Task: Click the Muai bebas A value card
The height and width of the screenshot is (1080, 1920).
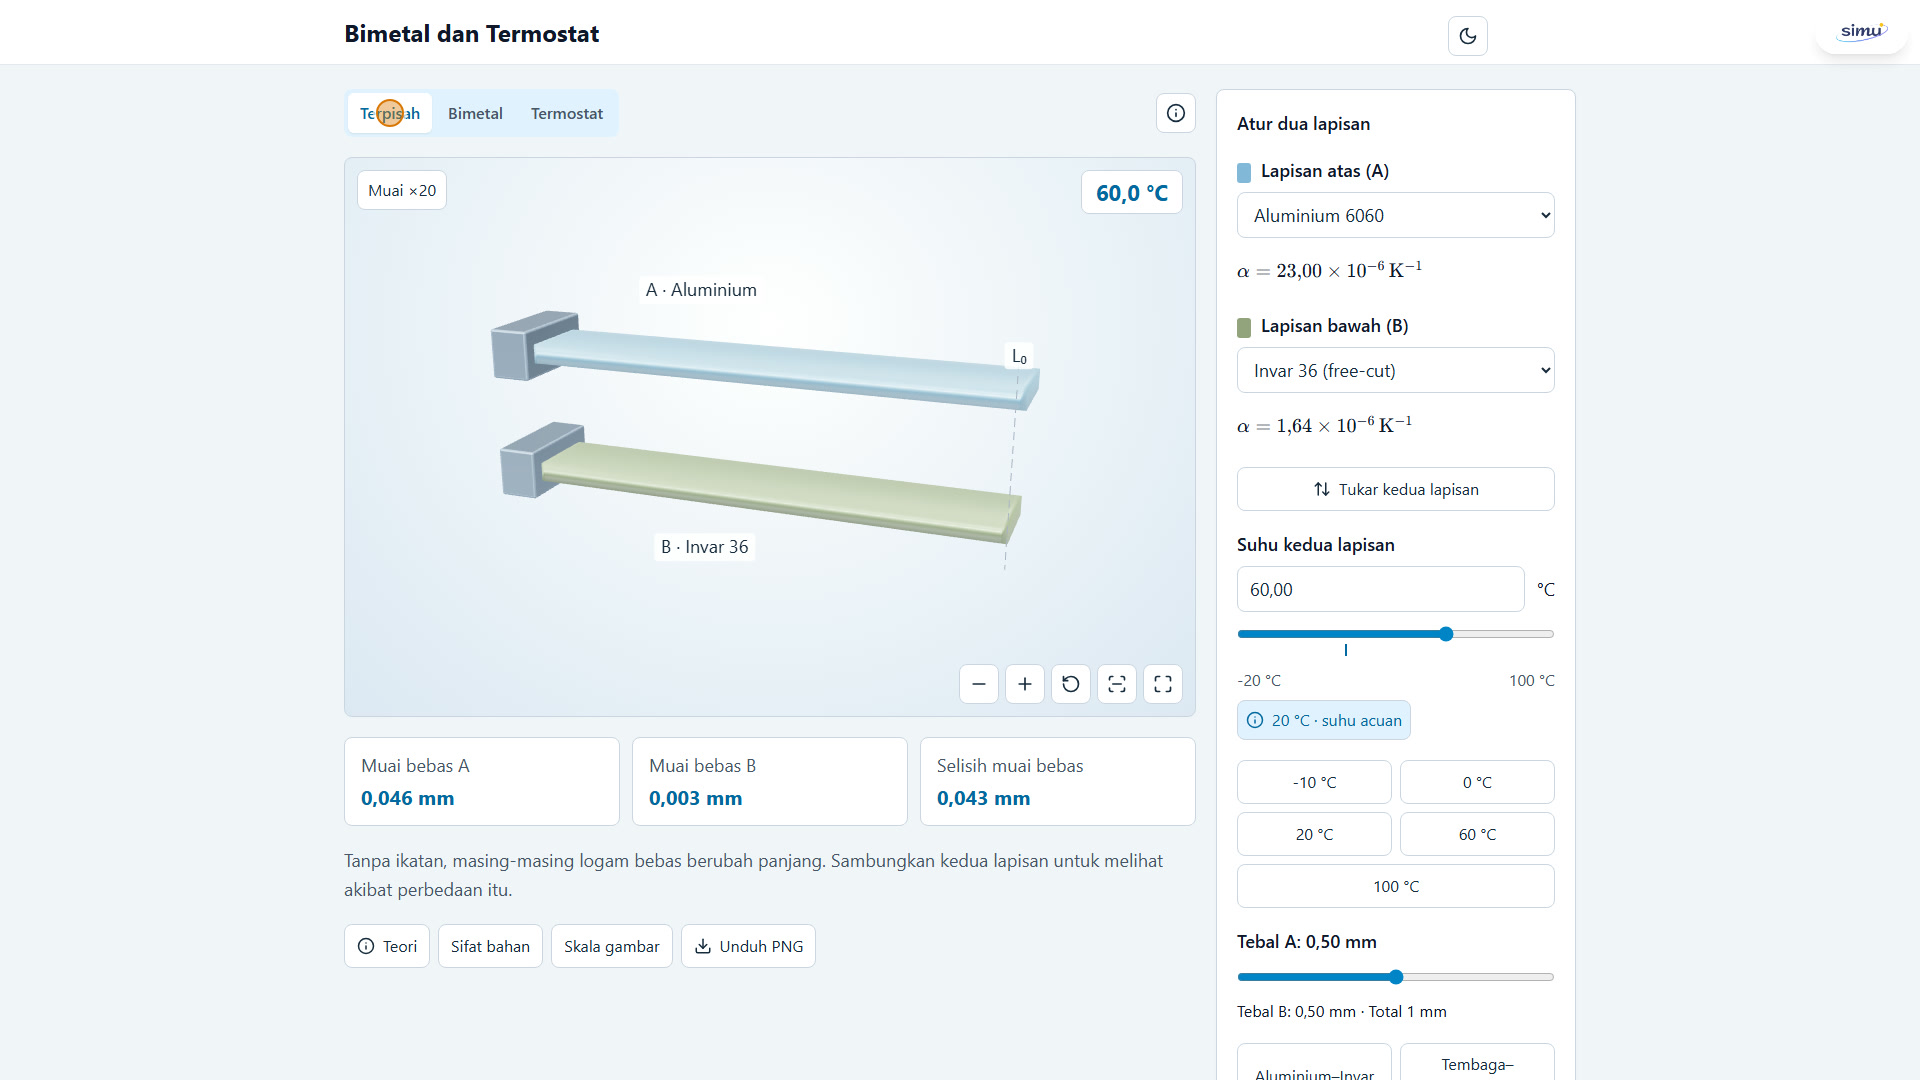Action: pyautogui.click(x=482, y=781)
